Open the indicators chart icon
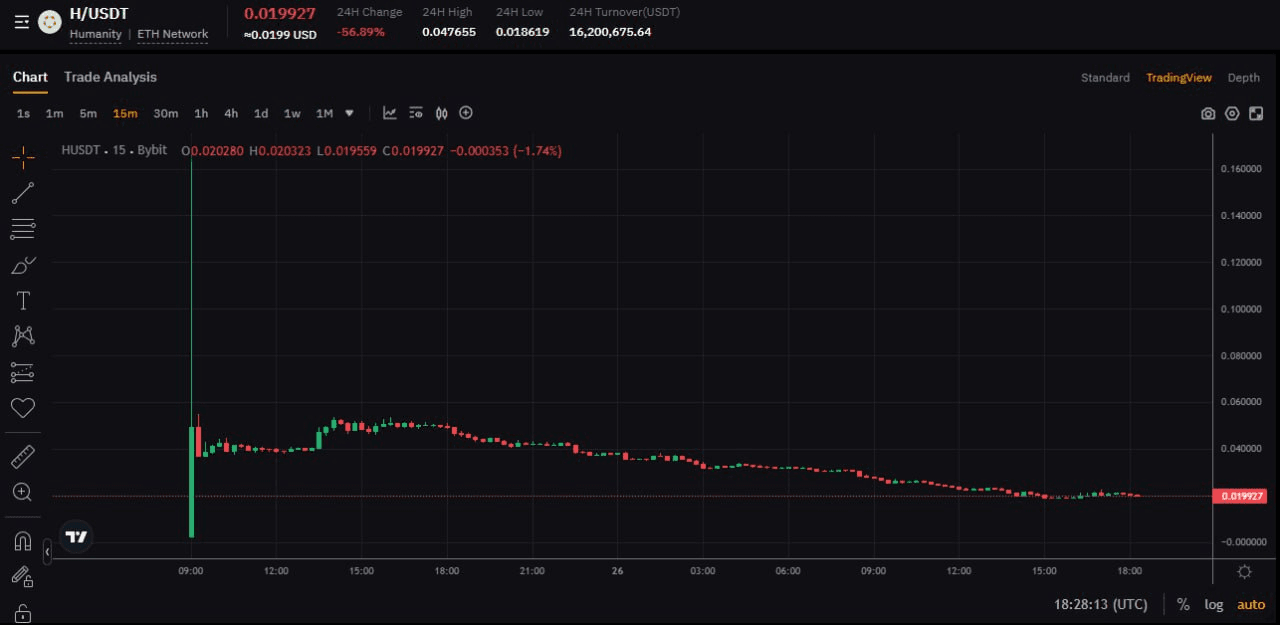This screenshot has height=625, width=1280. click(x=390, y=113)
